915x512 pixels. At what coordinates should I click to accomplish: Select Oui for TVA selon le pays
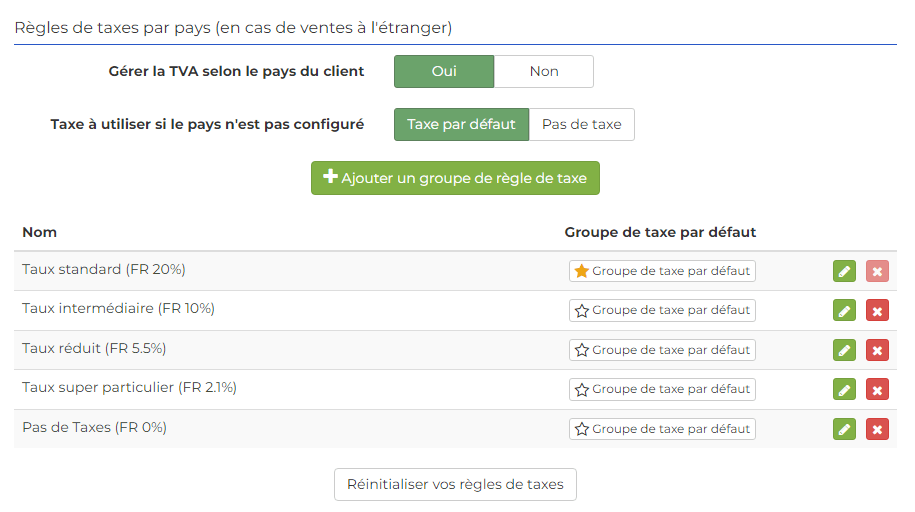[x=444, y=71]
